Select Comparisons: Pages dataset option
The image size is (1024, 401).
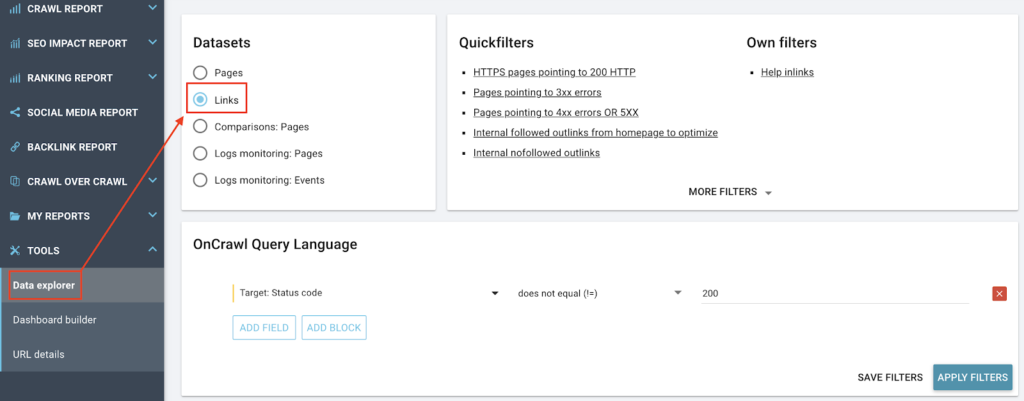(x=200, y=127)
